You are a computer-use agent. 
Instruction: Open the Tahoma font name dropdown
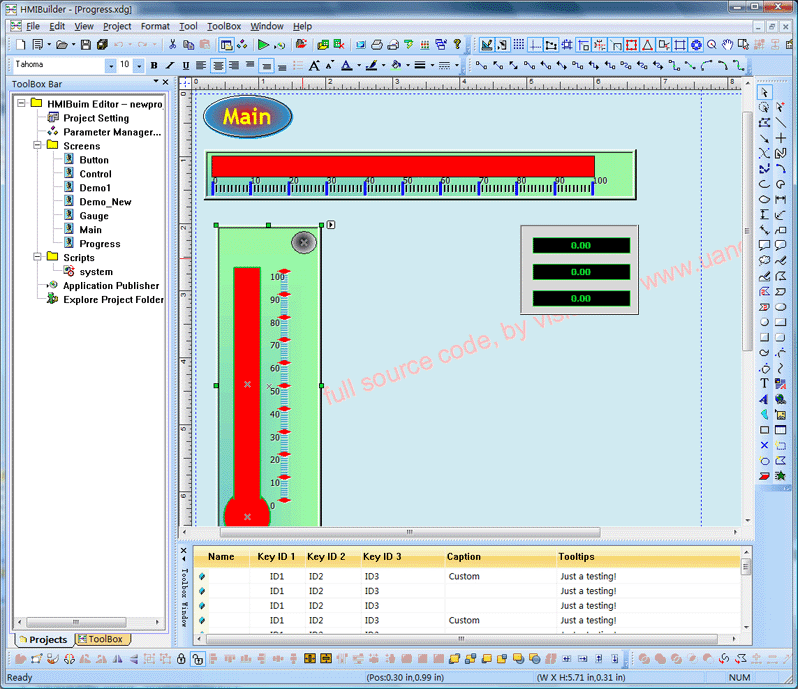pyautogui.click(x=109, y=65)
